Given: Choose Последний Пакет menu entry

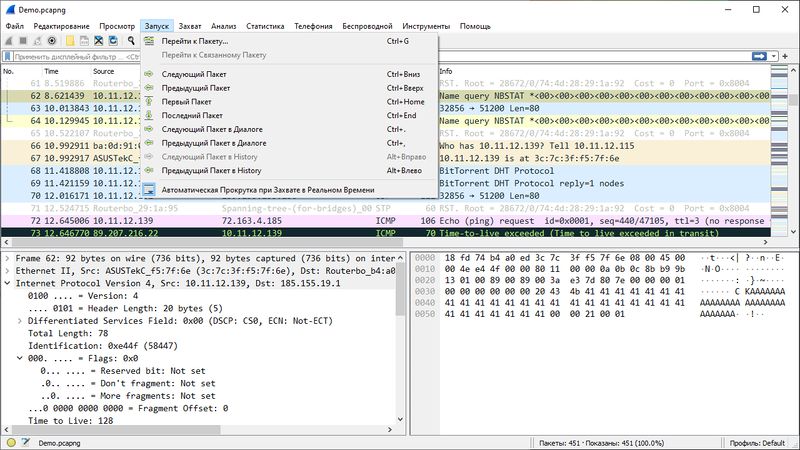Looking at the screenshot, I should point(289,115).
